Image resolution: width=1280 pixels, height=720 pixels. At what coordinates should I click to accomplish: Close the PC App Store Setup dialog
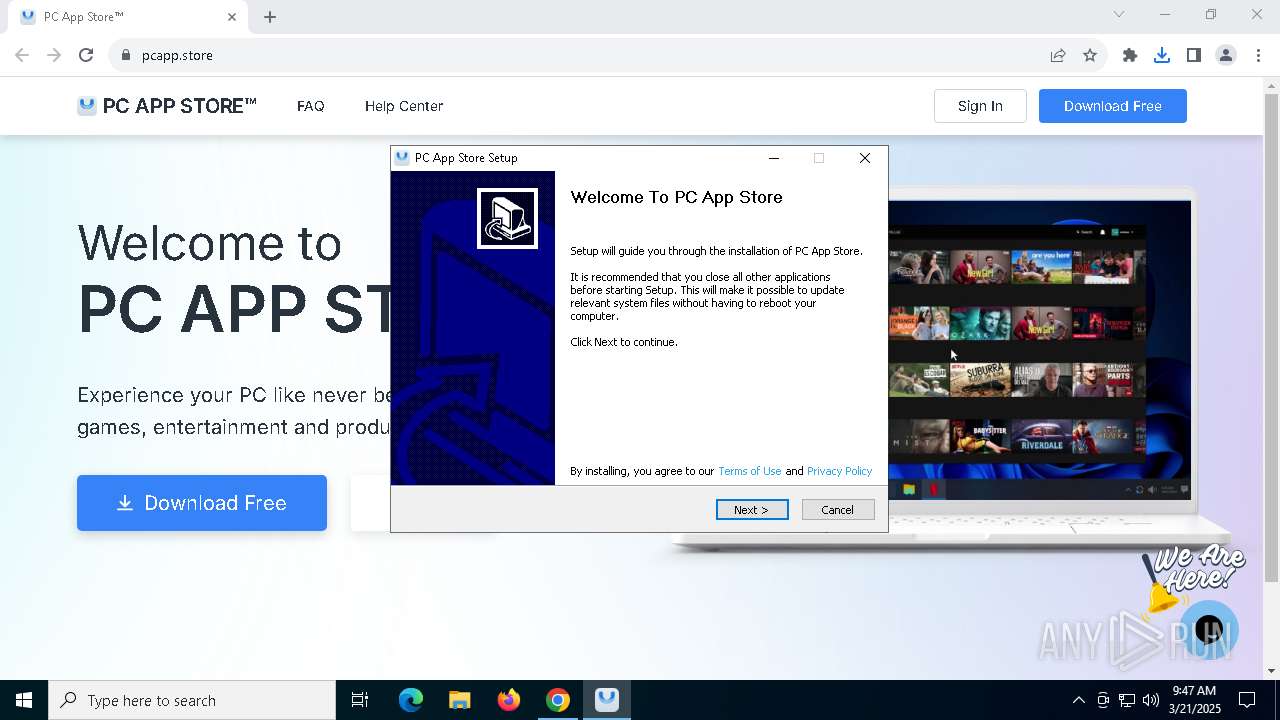click(865, 158)
